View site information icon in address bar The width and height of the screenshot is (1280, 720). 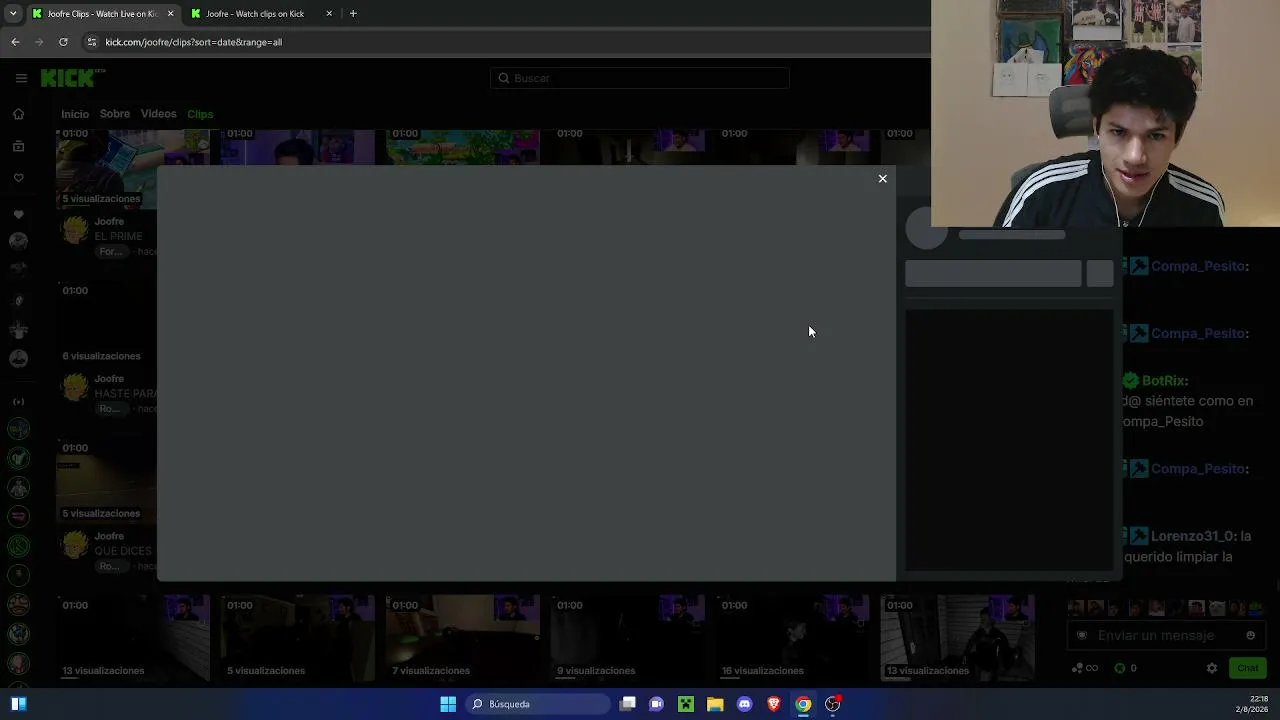[x=91, y=42]
